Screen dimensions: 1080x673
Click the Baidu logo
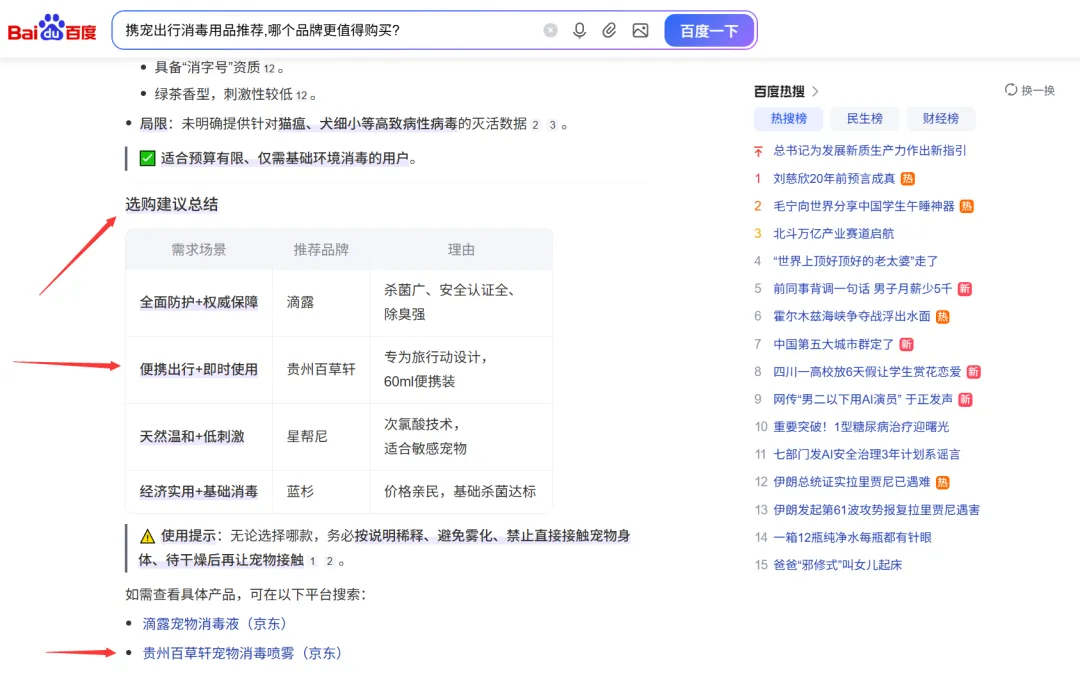[51, 29]
